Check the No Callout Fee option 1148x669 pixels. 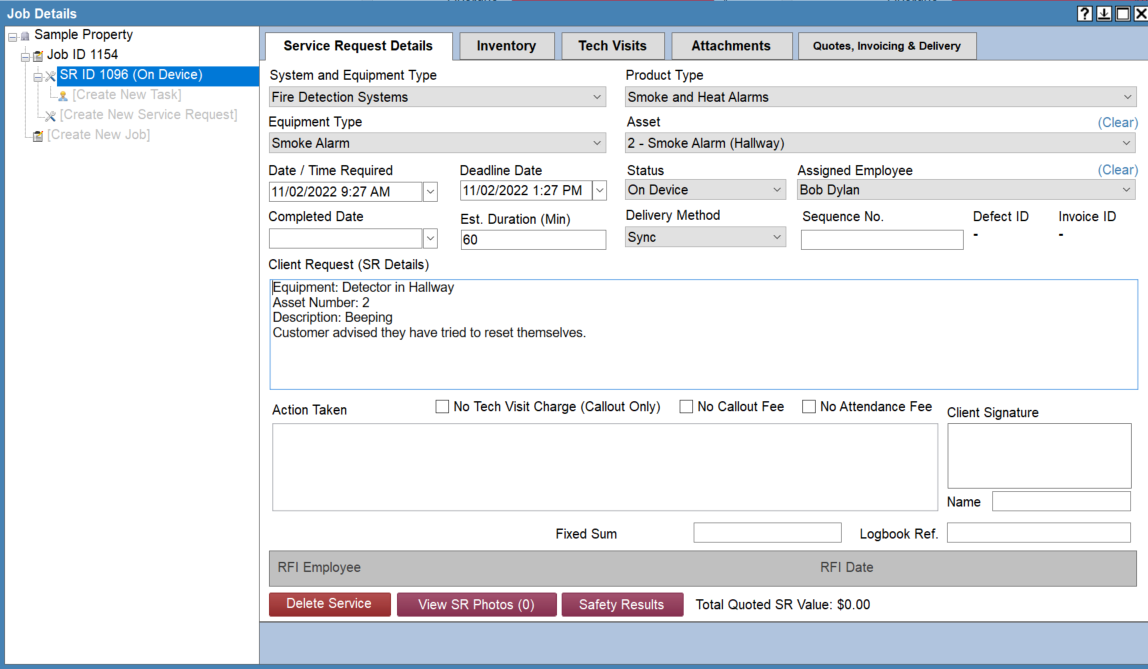point(686,406)
